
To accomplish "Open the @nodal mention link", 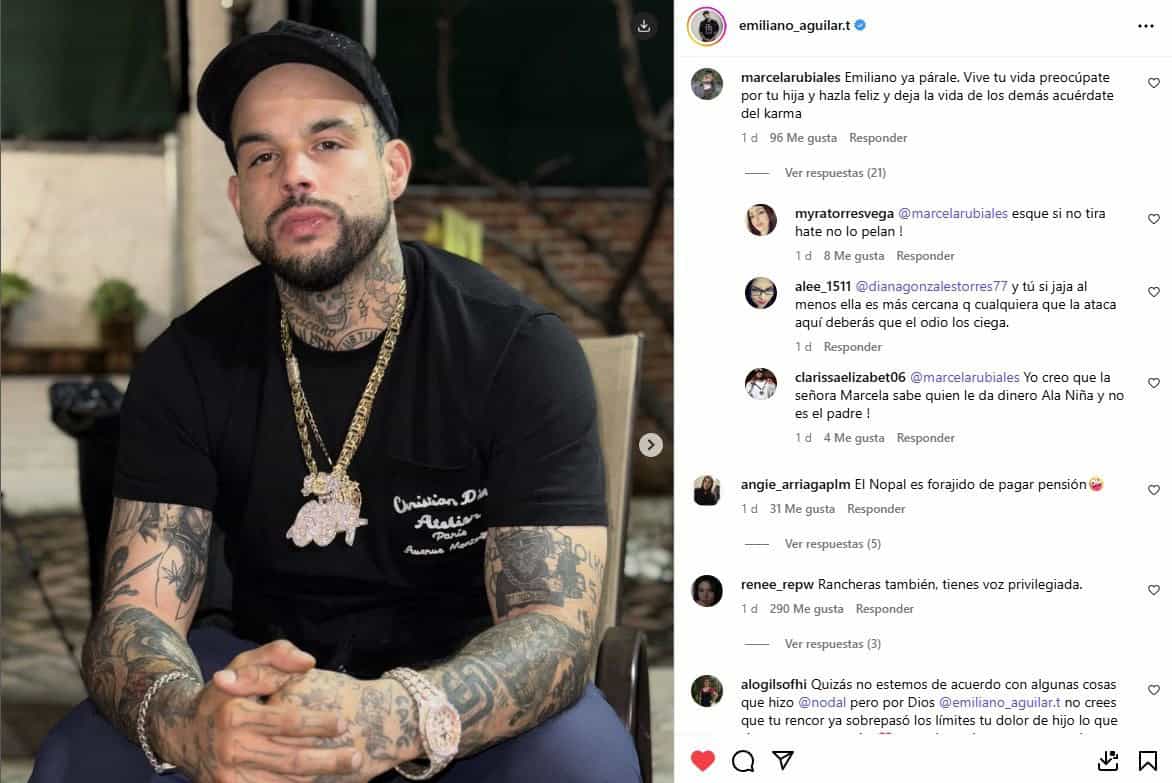I will [821, 702].
